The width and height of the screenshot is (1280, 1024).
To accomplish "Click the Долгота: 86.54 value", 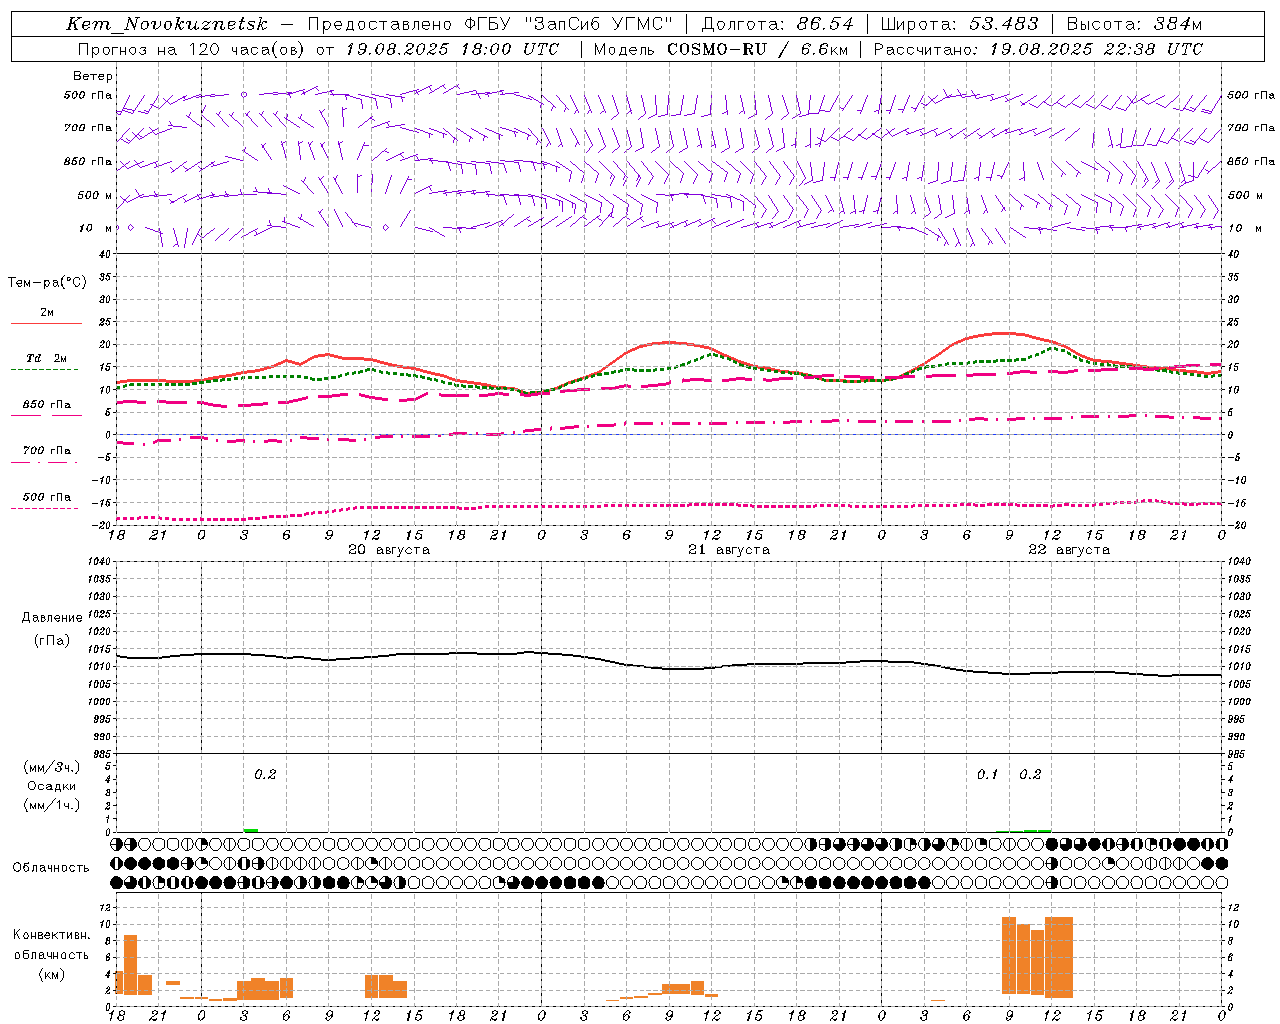I will pyautogui.click(x=778, y=24).
